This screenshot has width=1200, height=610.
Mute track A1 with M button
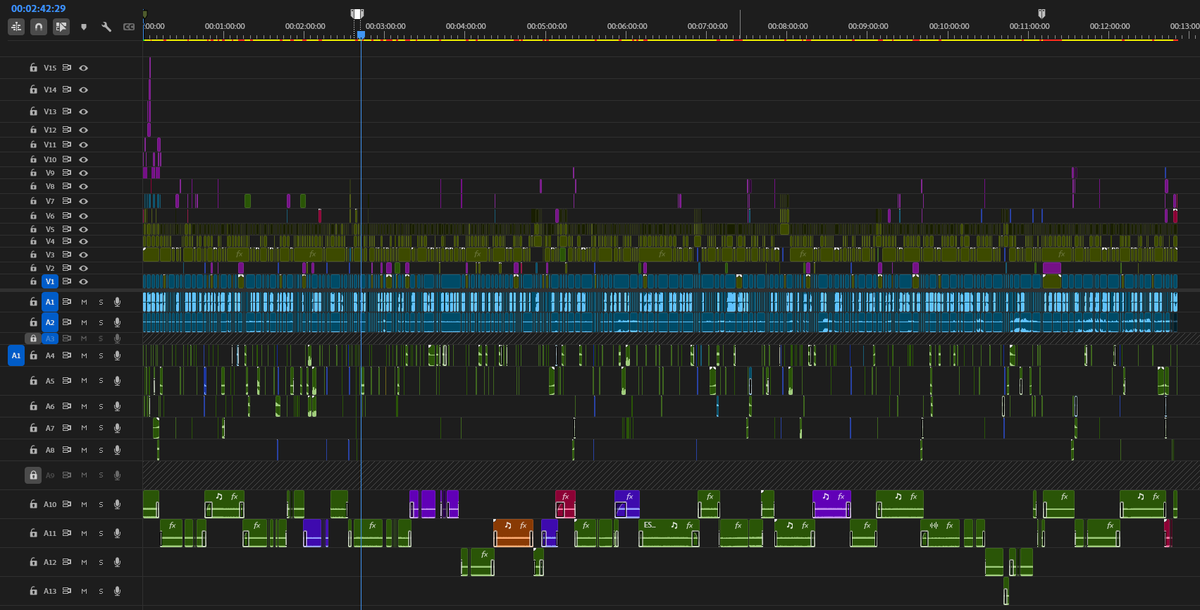pos(84,301)
